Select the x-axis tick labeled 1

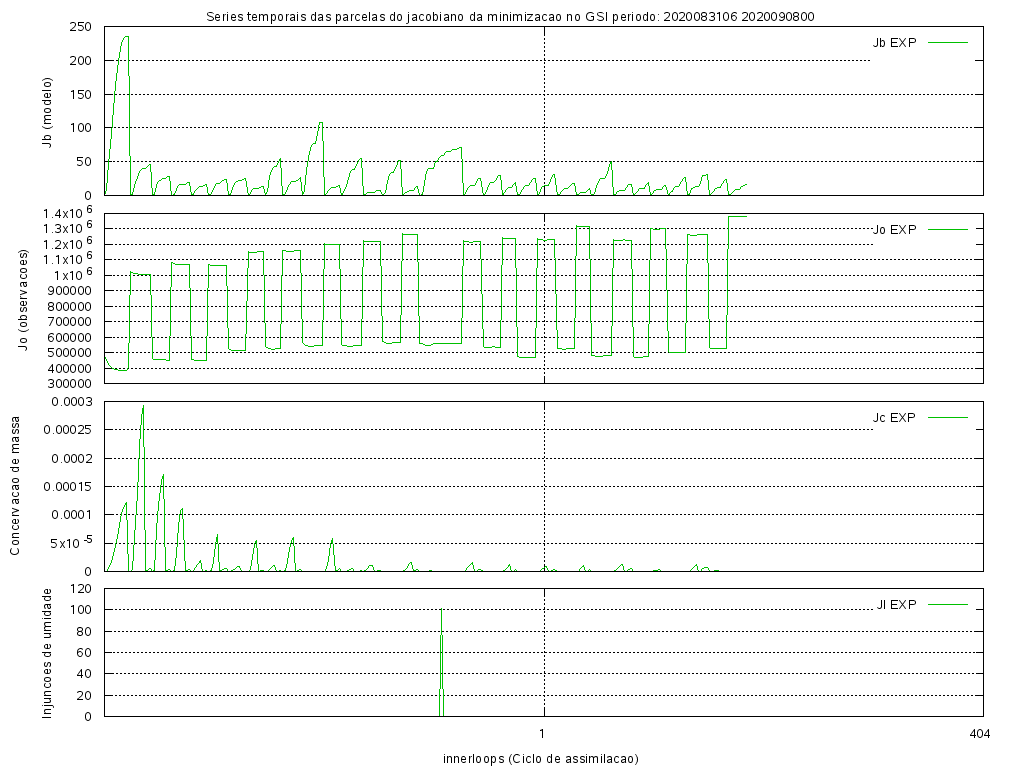[541, 734]
